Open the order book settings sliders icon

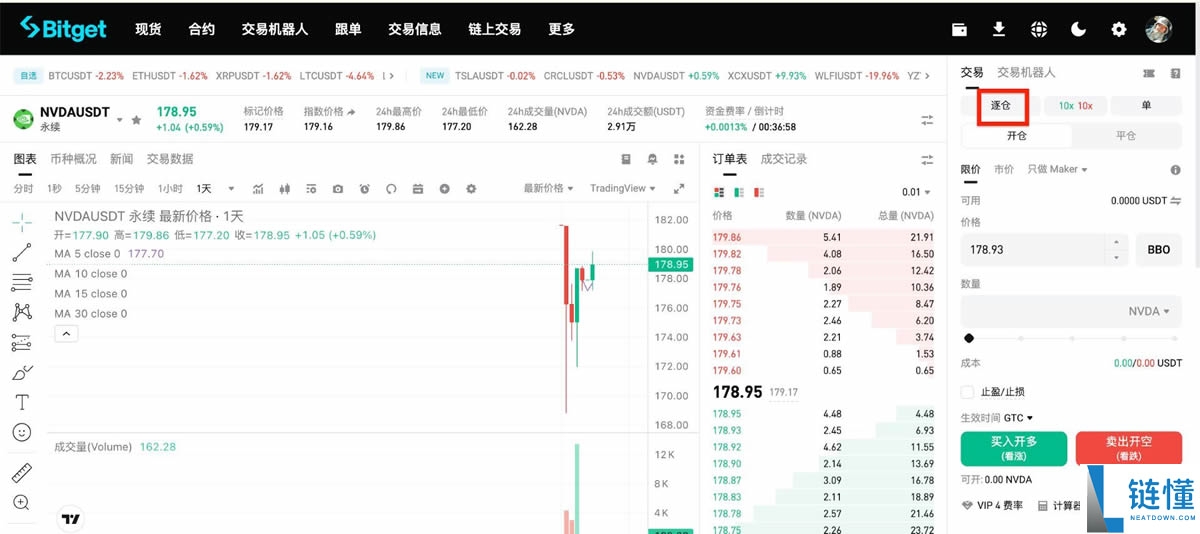tap(927, 159)
